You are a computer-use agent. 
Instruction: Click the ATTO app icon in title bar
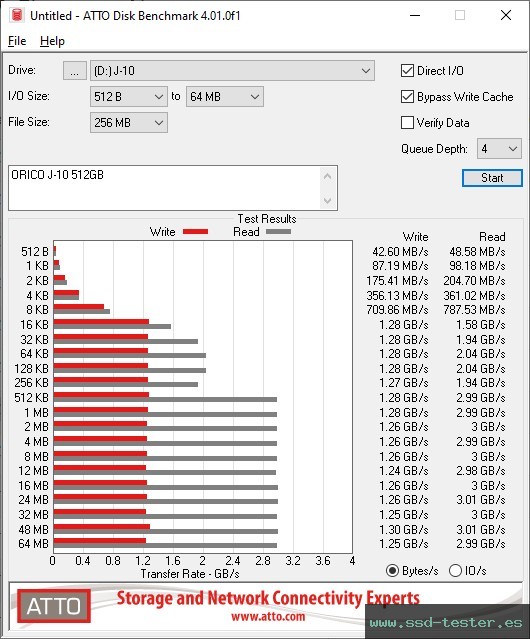click(17, 15)
